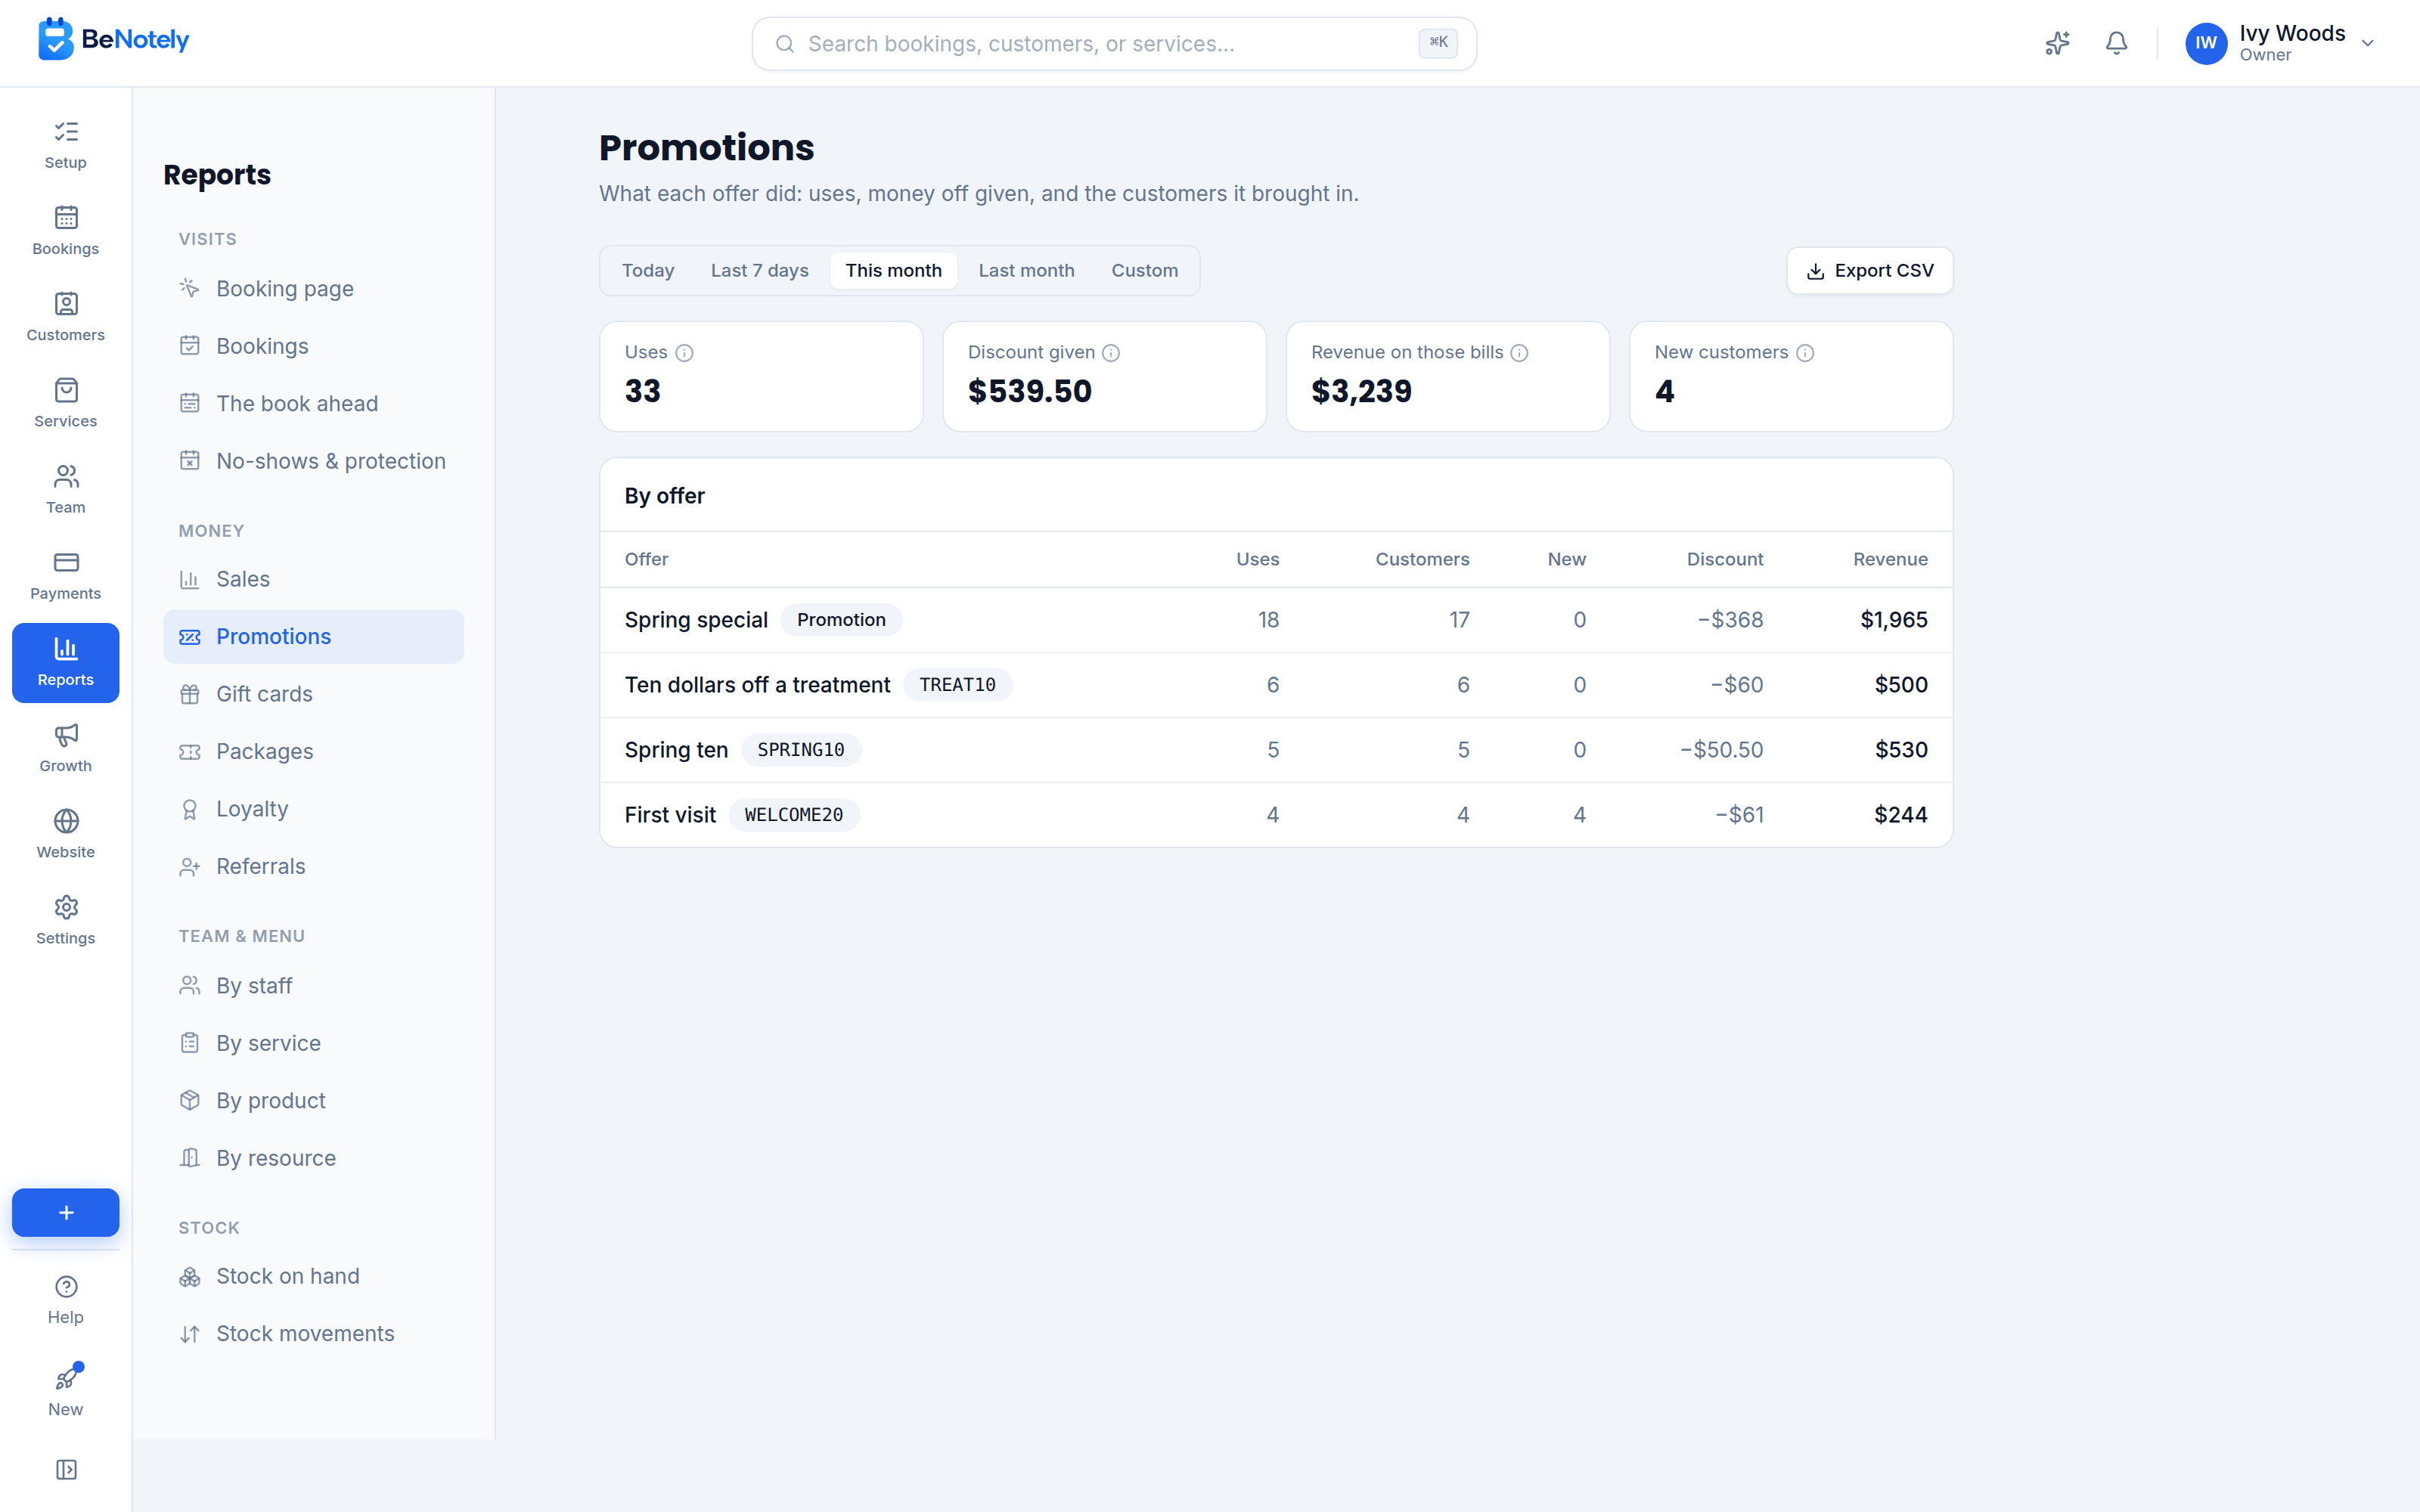The height and width of the screenshot is (1512, 2420).
Task: Collapse the sidebar with the panel icon
Action: (66, 1469)
